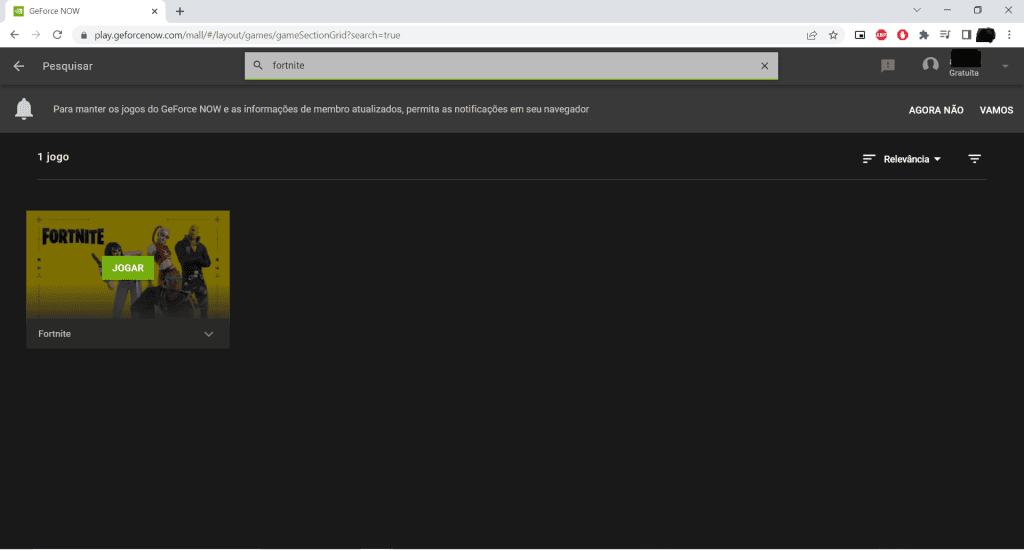Viewport: 1024px width, 550px height.
Task: Open a new browser tab
Action: coord(180,11)
